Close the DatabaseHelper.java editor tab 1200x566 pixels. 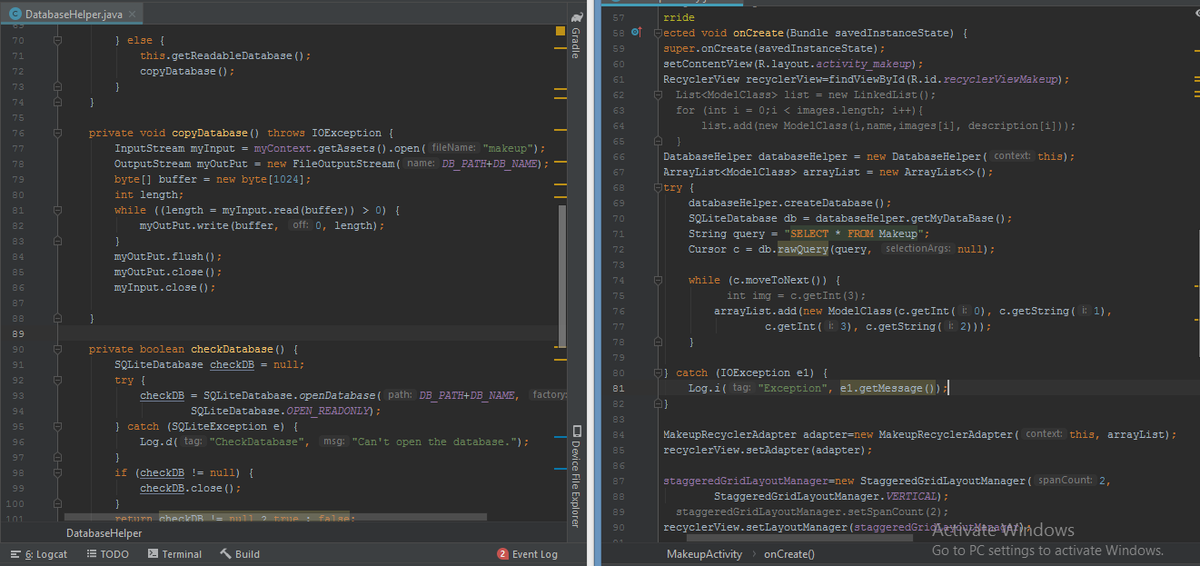(133, 14)
